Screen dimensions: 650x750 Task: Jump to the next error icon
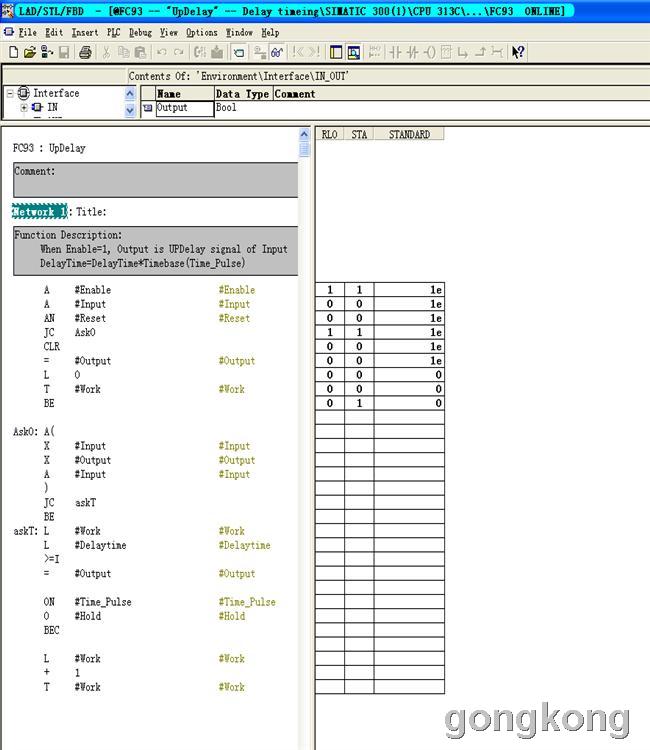tap(314, 52)
